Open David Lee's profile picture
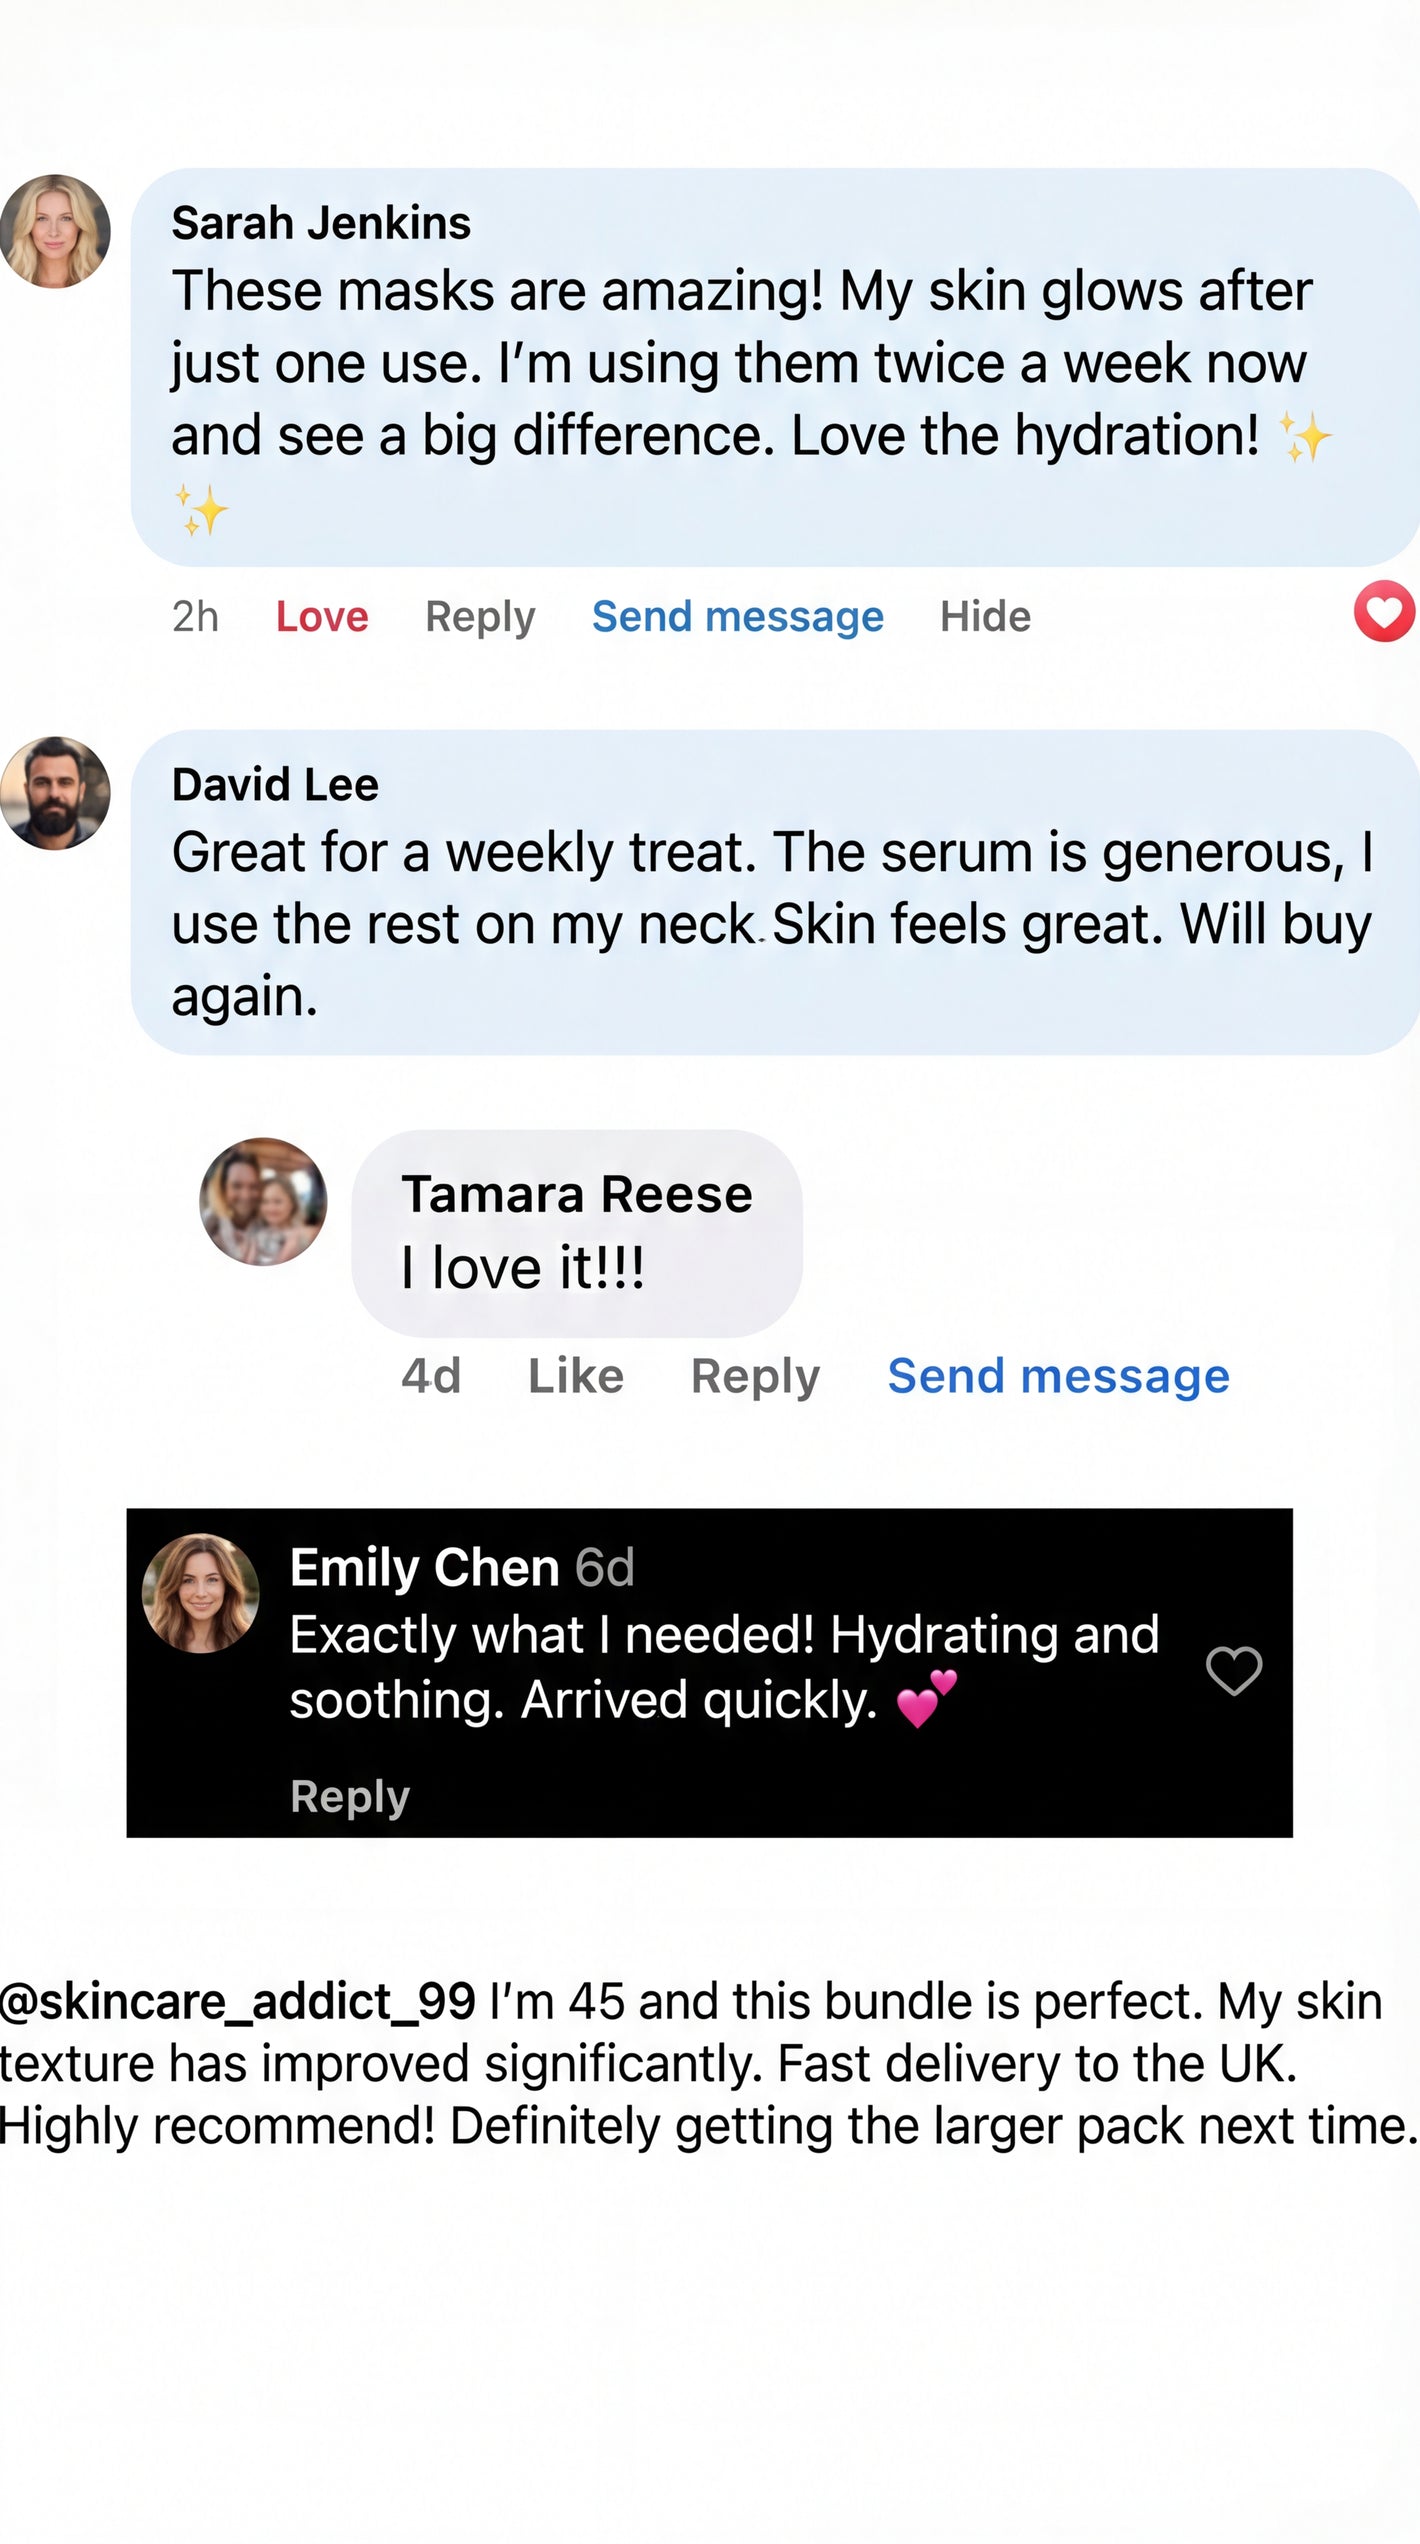The height and width of the screenshot is (2544, 1420). click(55, 794)
